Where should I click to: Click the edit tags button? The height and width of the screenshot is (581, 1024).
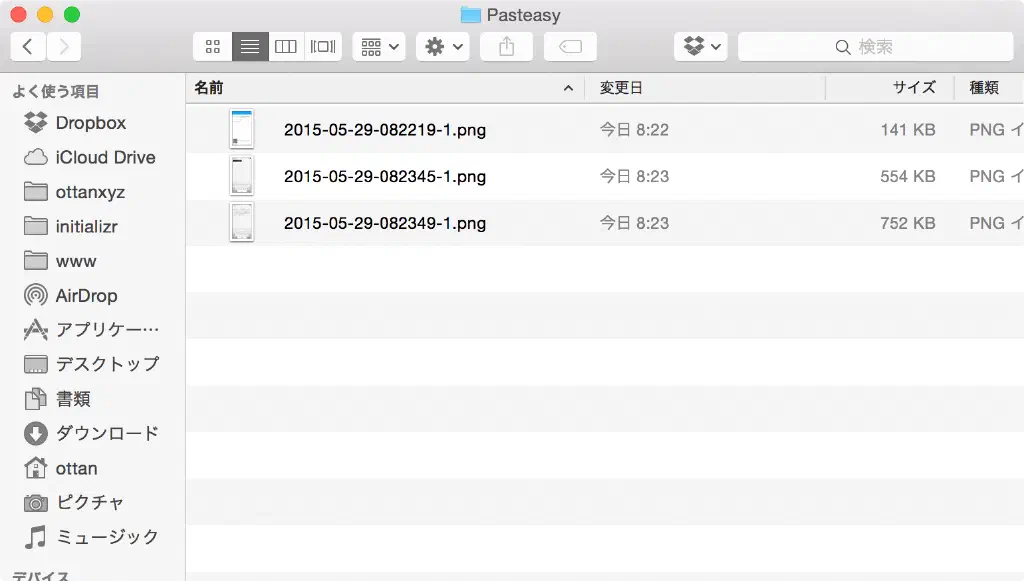(x=570, y=46)
